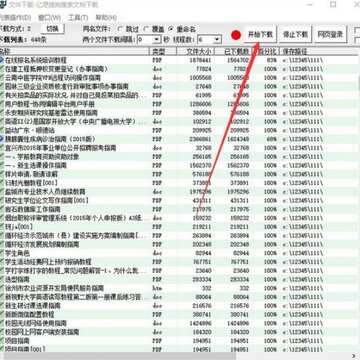The width and height of the screenshot is (360, 360).
Task: Click the green checkmark beside 新版微信配置教程
Action: coord(2,314)
